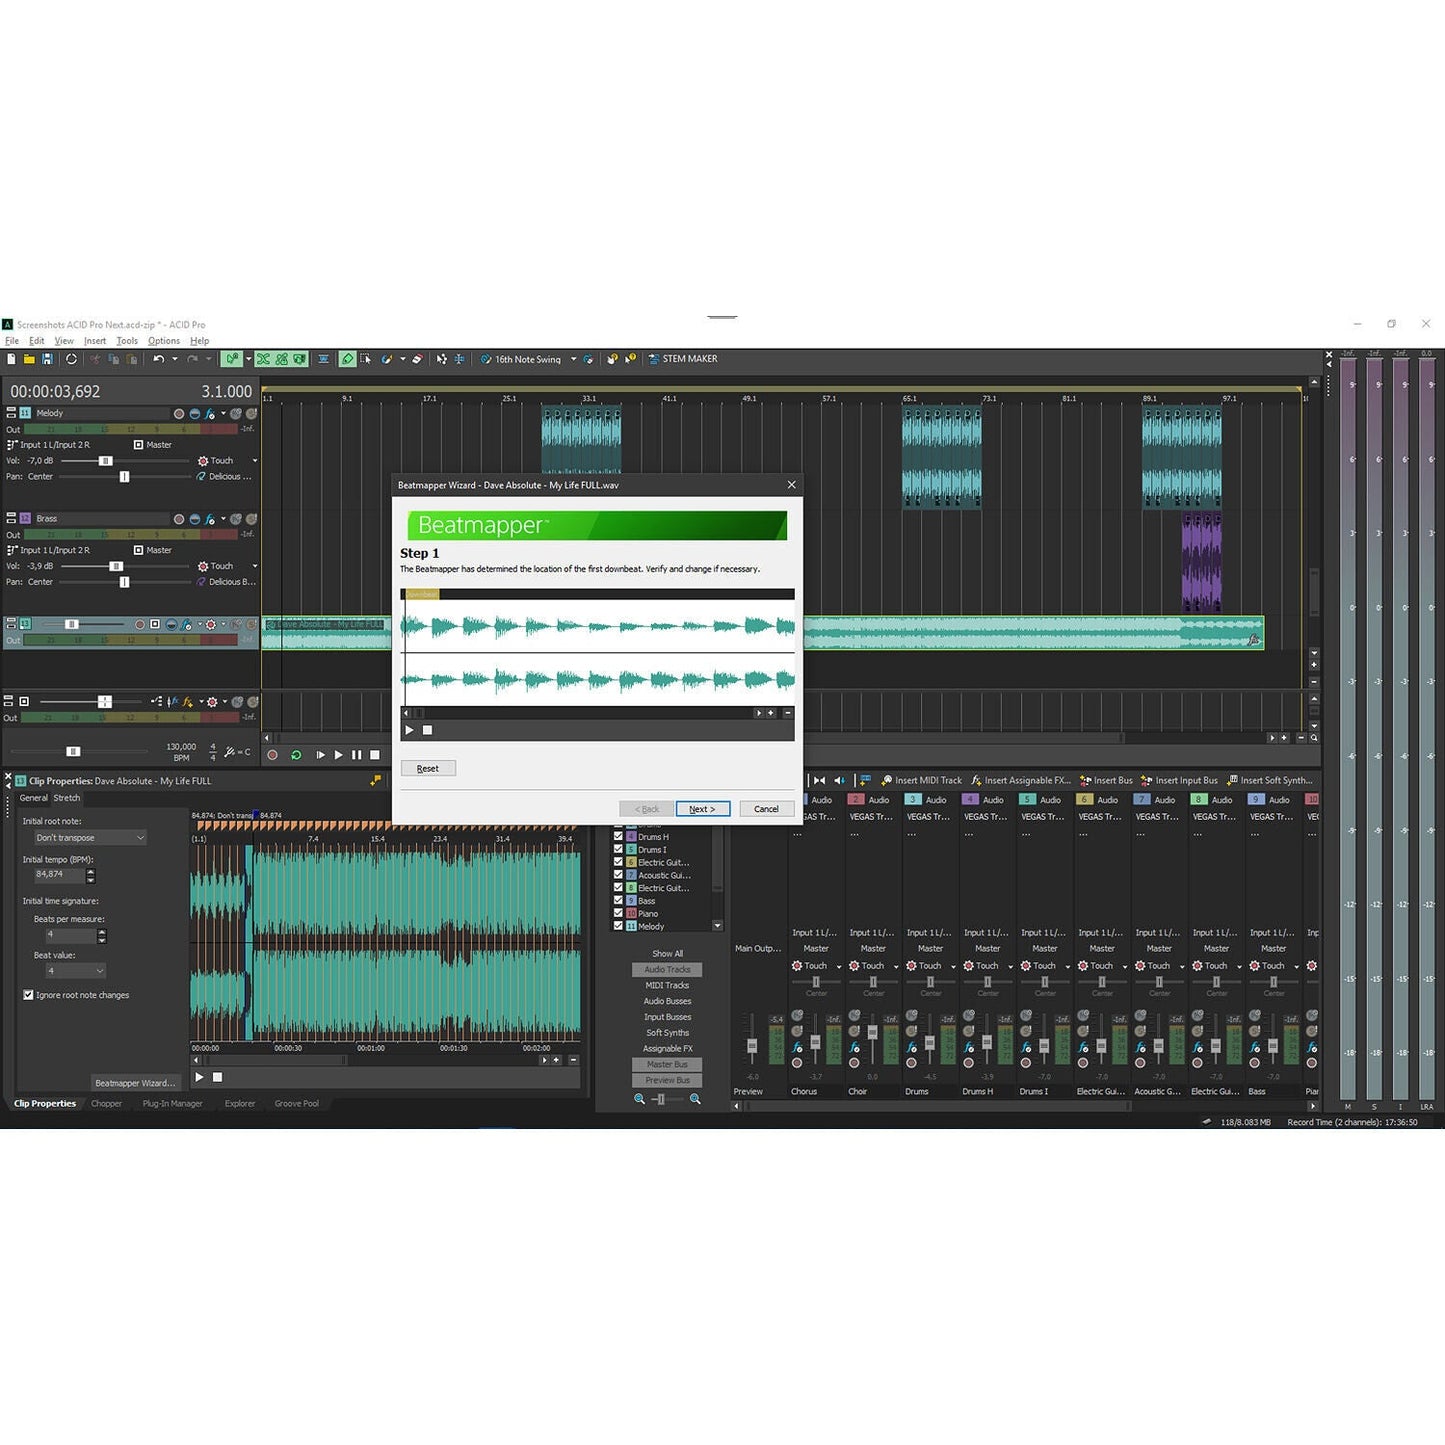
Task: Click the What's This help icon
Action: (x=630, y=359)
